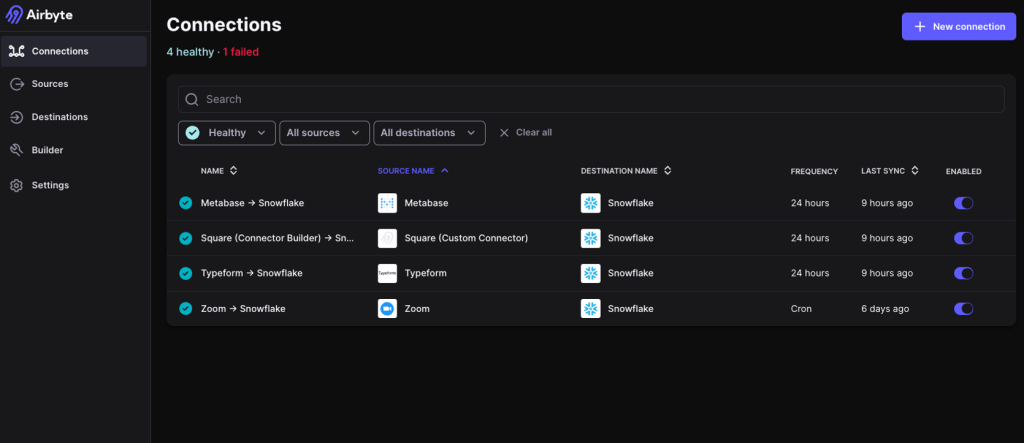Open the Builder sidebar item
The height and width of the screenshot is (443, 1024).
[x=74, y=150]
